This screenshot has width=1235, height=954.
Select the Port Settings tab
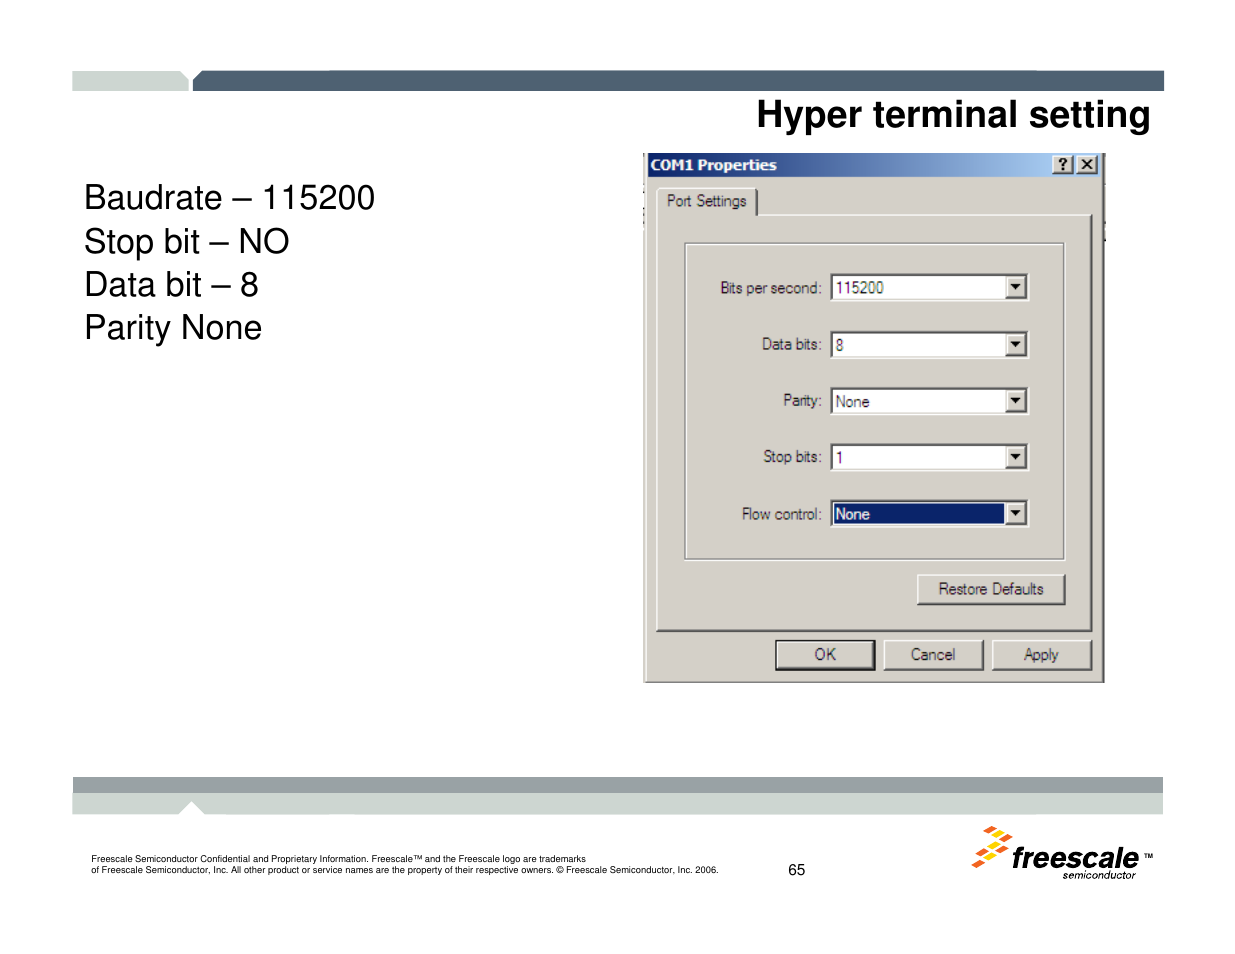pos(706,201)
